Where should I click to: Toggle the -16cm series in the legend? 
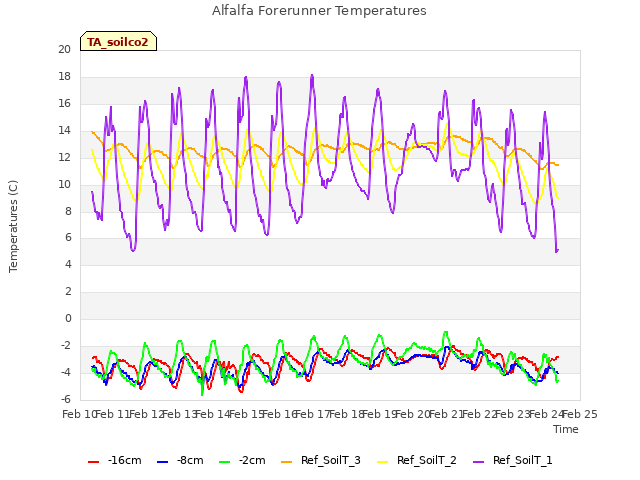[x=115, y=460]
